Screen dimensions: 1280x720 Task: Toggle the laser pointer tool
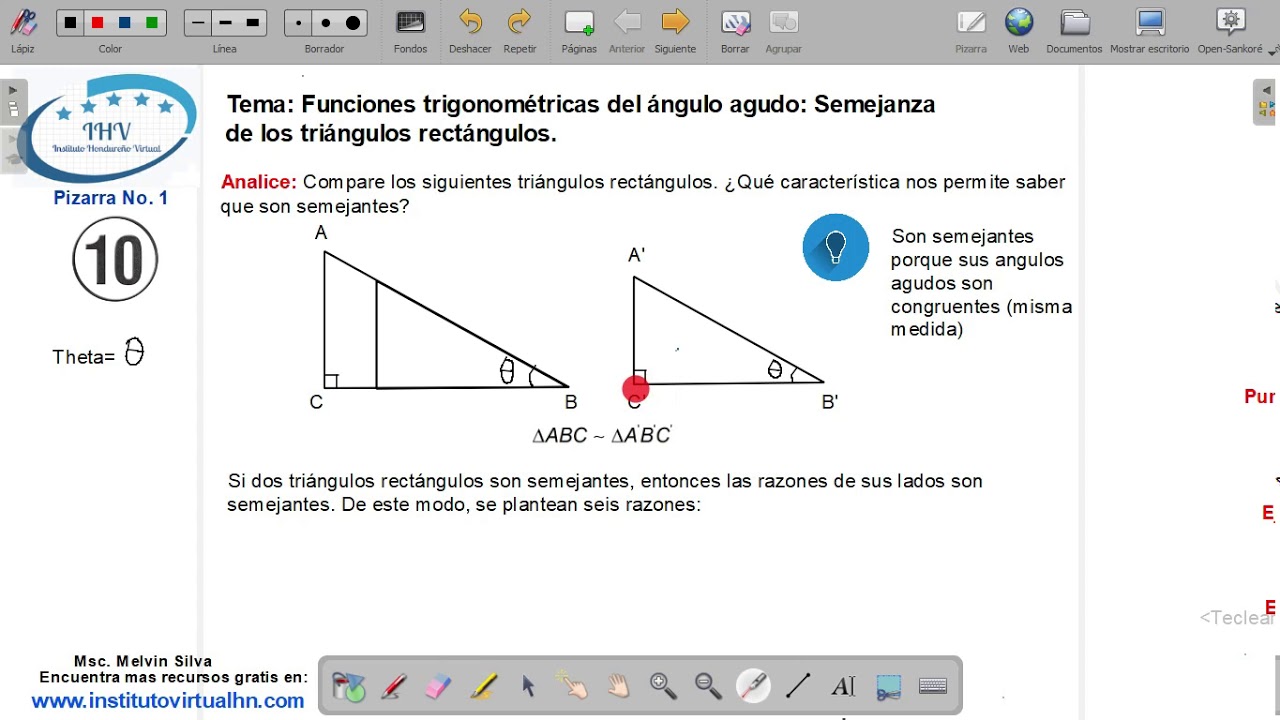753,686
